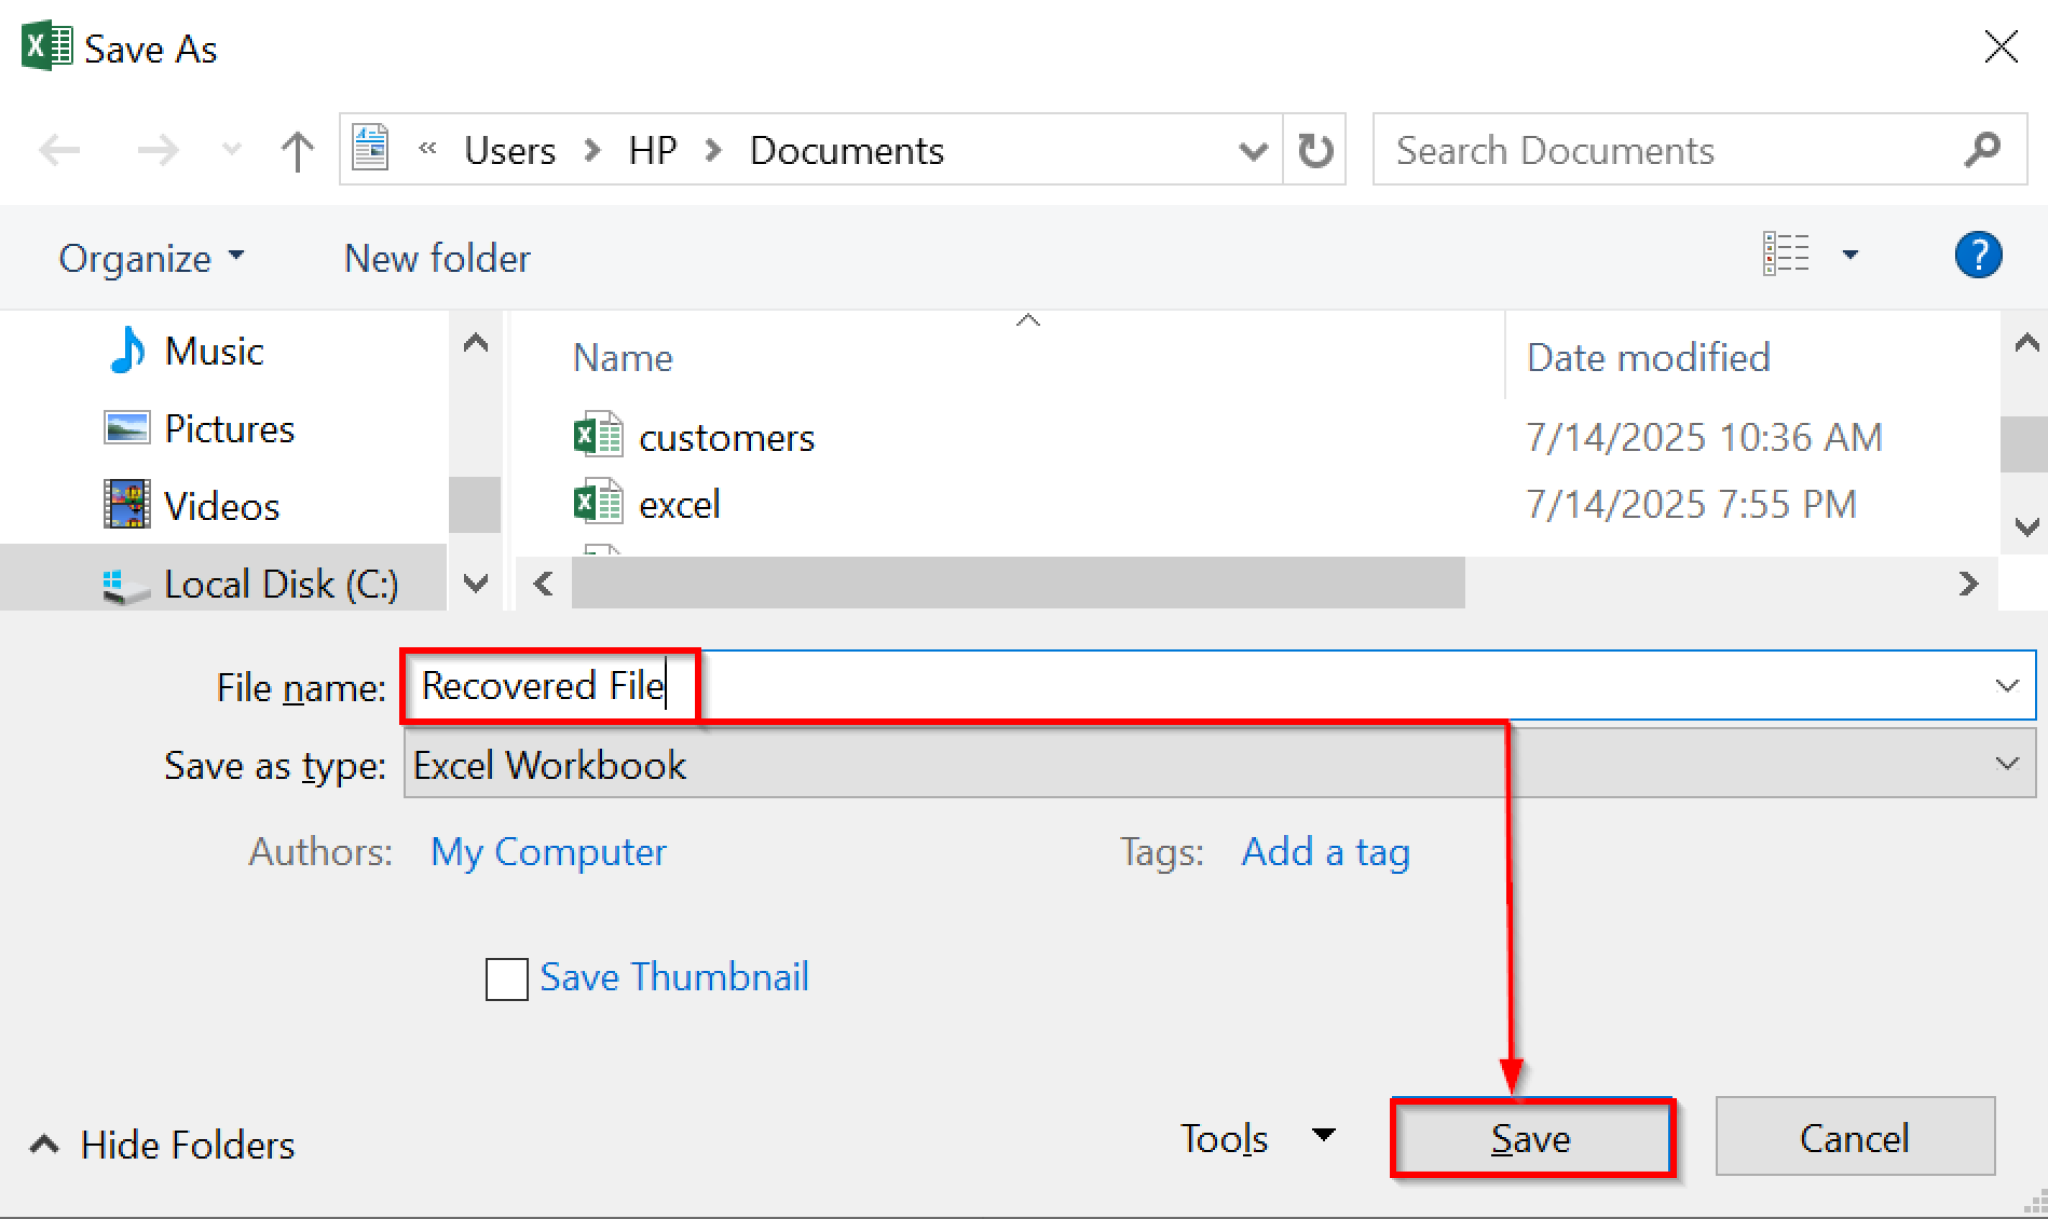Navigate to Documents via the breadcrumb
Image resolution: width=2048 pixels, height=1219 pixels.
click(x=846, y=150)
